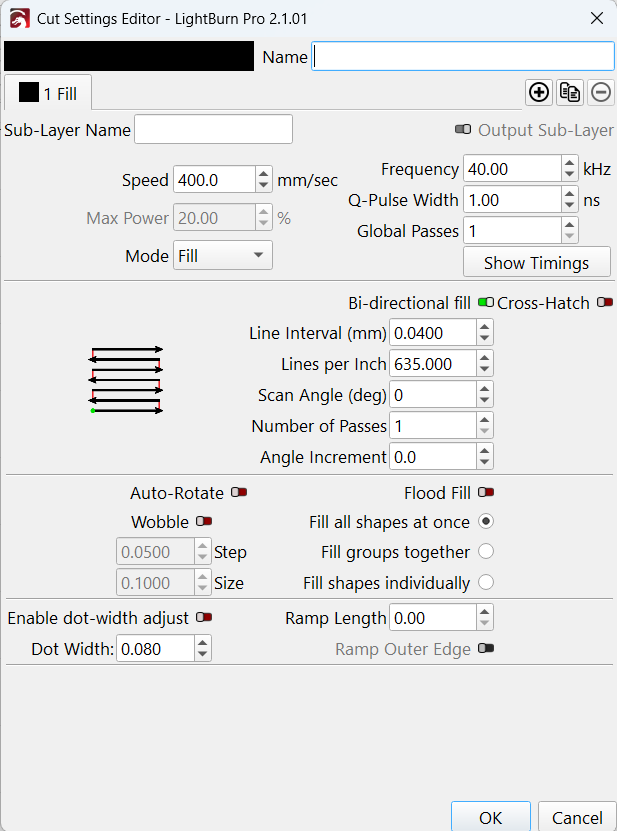The height and width of the screenshot is (831, 617).
Task: Select the 1 Fill sub-layer tab
Action: pos(48,93)
